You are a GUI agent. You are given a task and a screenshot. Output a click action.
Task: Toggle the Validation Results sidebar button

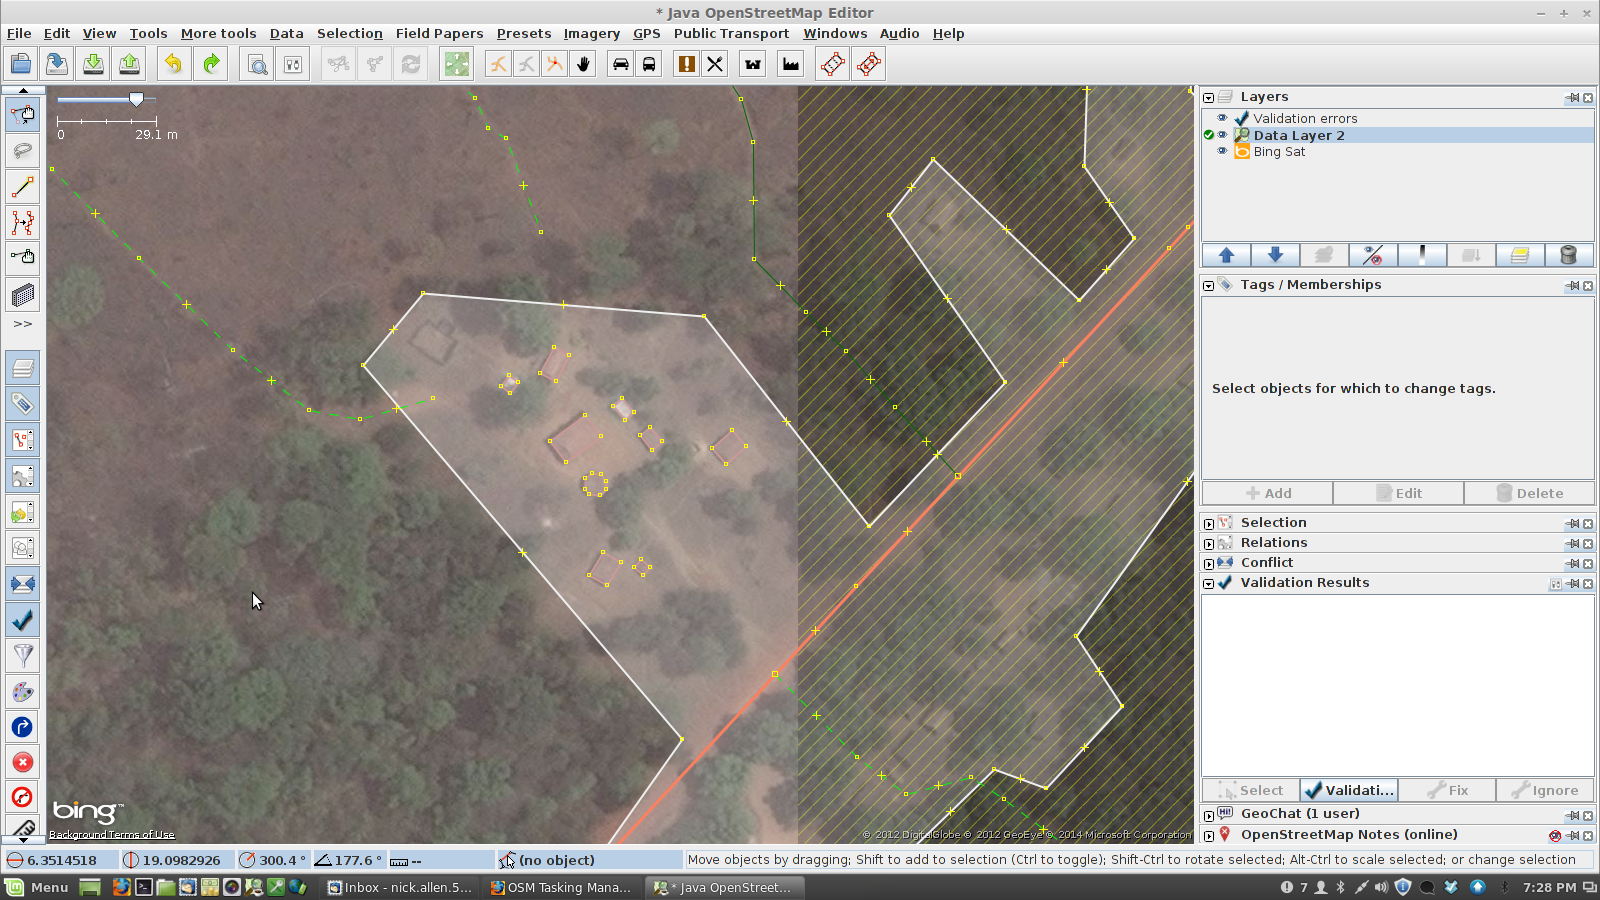click(22, 620)
